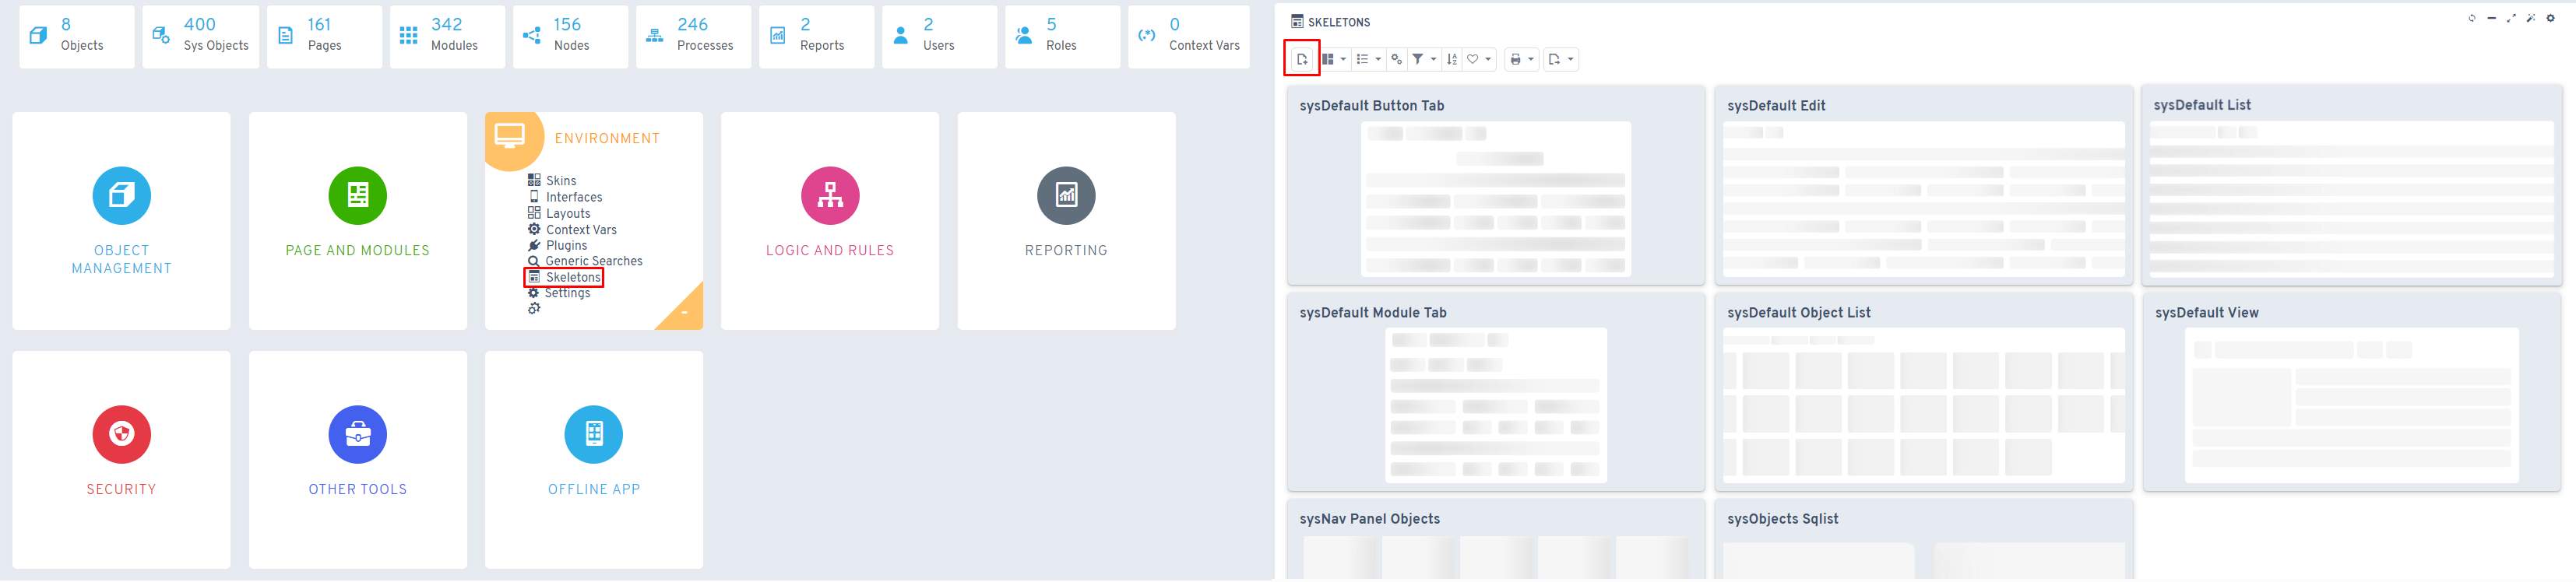
Task: Open the A-Z sort option
Action: [x=1452, y=59]
